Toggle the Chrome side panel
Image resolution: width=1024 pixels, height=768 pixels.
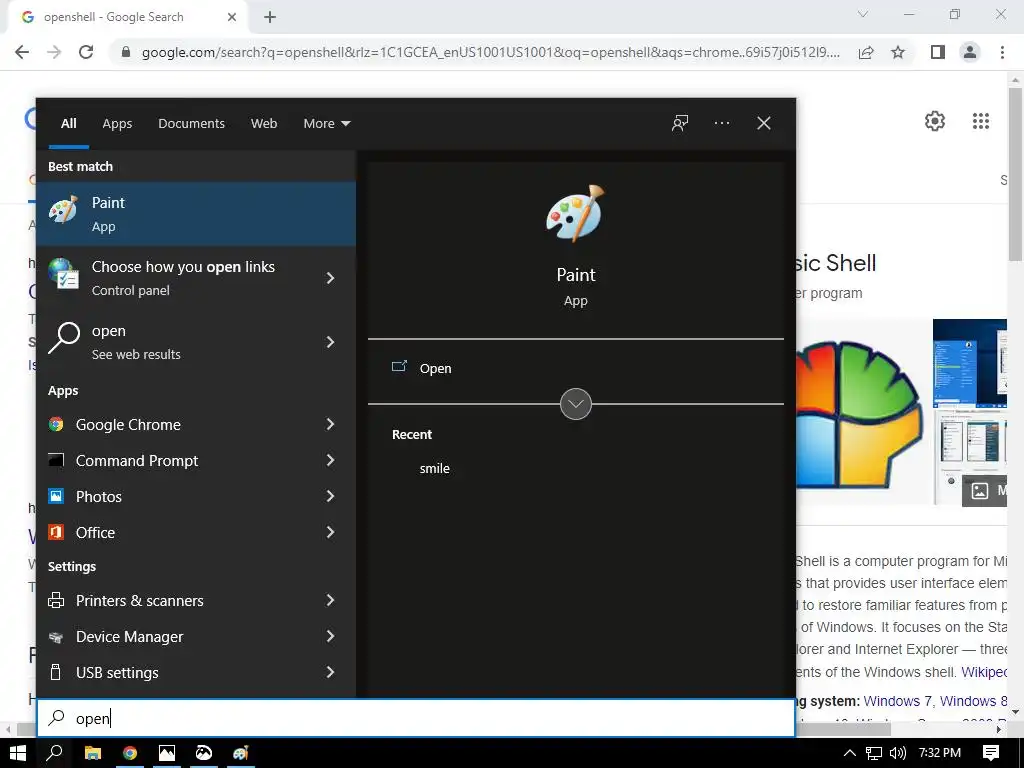[938, 52]
